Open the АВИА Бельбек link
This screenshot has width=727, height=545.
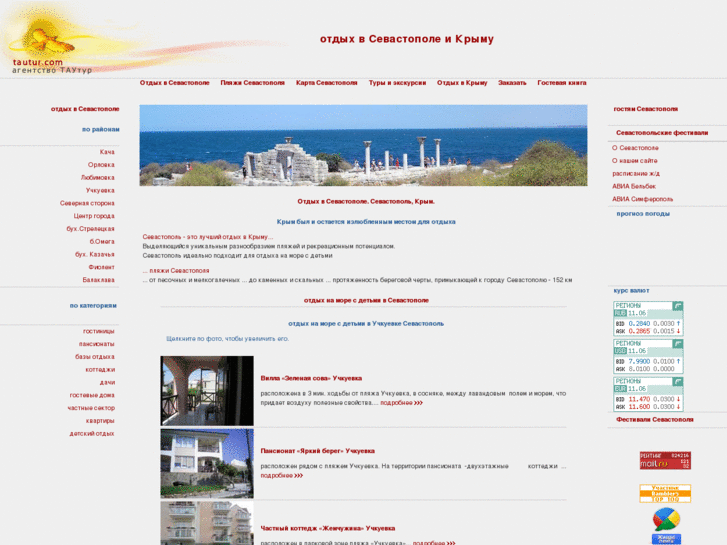[634, 186]
